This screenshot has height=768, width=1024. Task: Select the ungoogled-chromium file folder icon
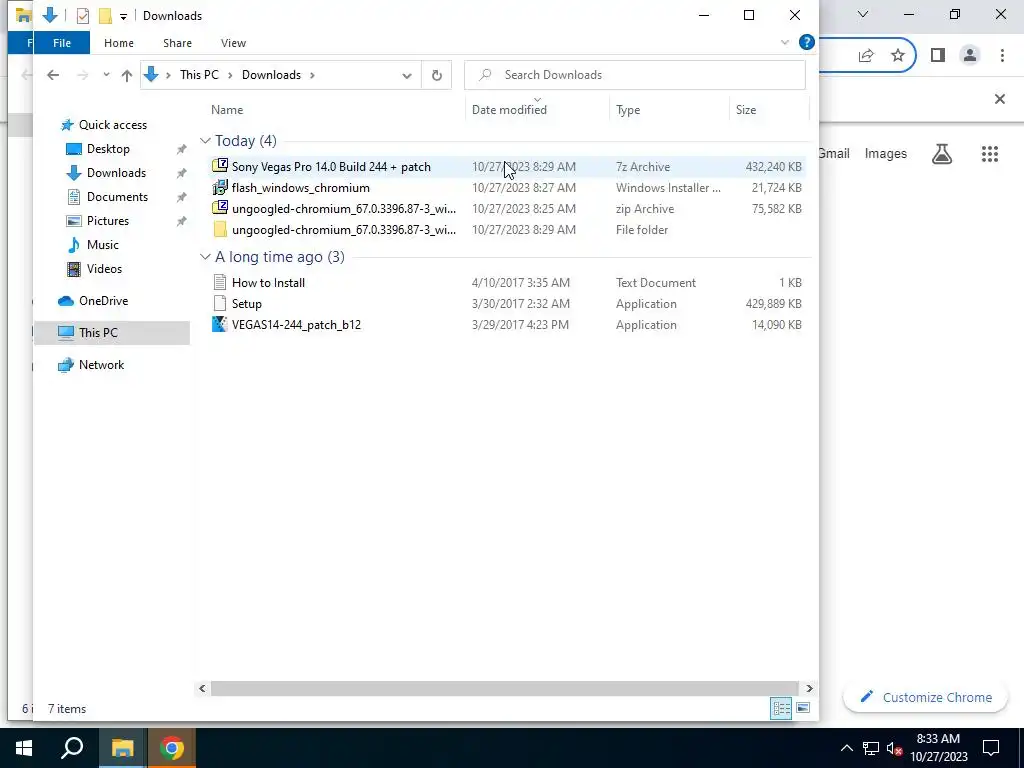(x=220, y=229)
